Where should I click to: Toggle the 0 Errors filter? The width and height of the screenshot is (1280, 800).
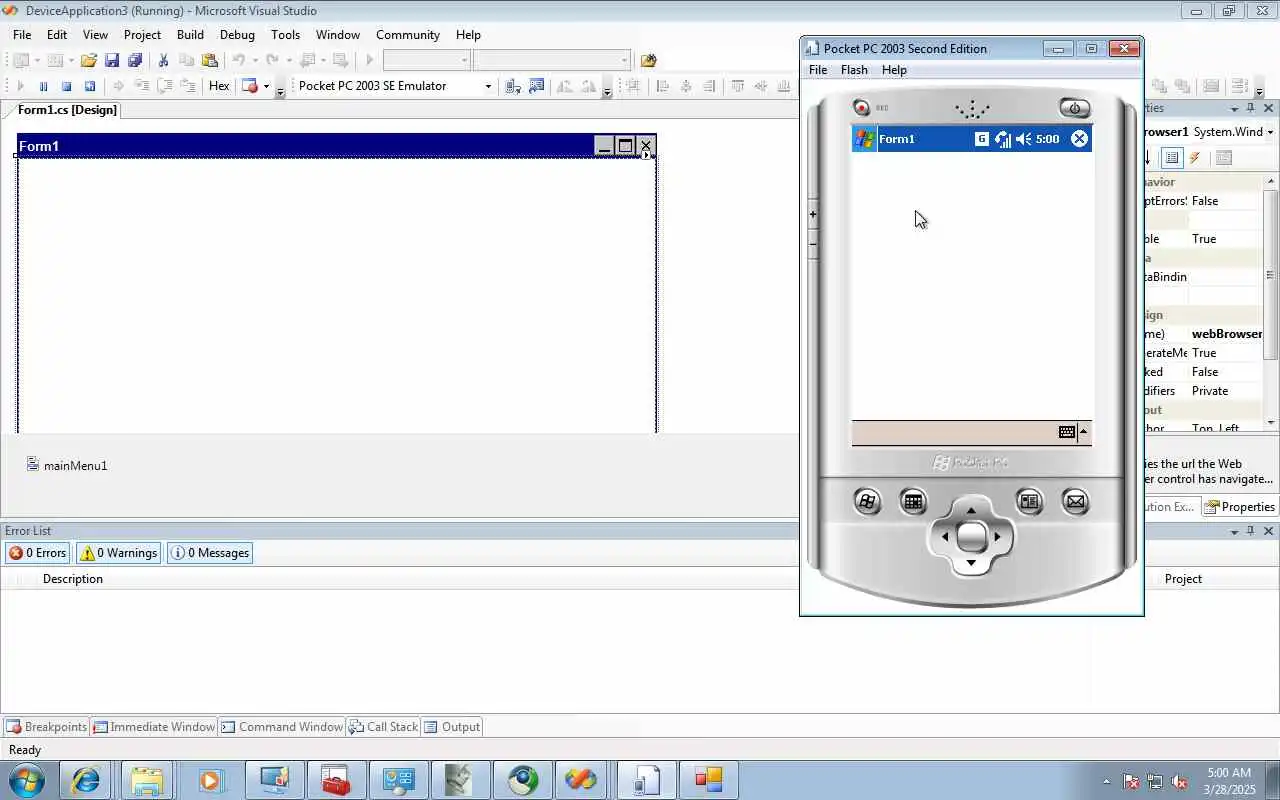click(37, 553)
